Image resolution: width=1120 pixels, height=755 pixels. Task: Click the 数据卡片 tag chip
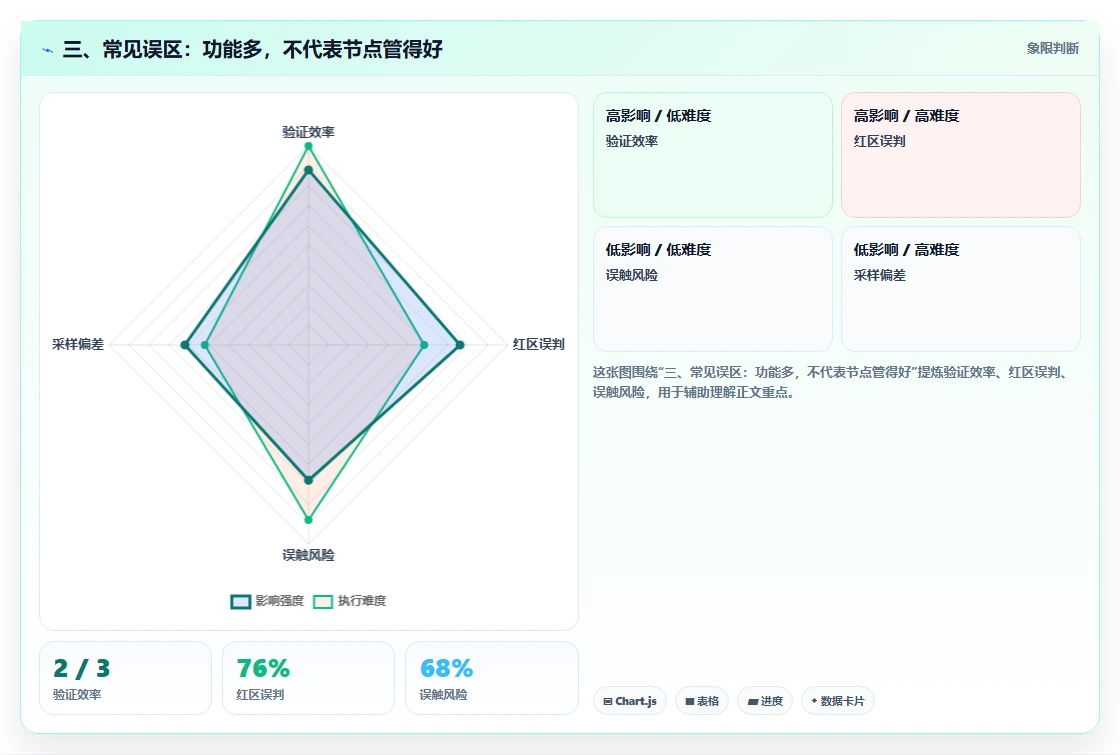838,701
